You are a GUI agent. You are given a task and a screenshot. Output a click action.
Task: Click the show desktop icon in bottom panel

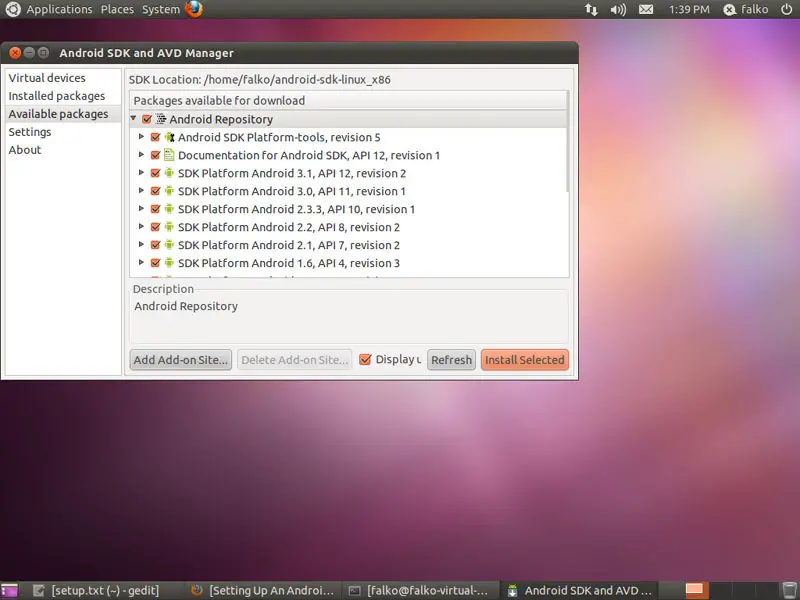pos(9,590)
